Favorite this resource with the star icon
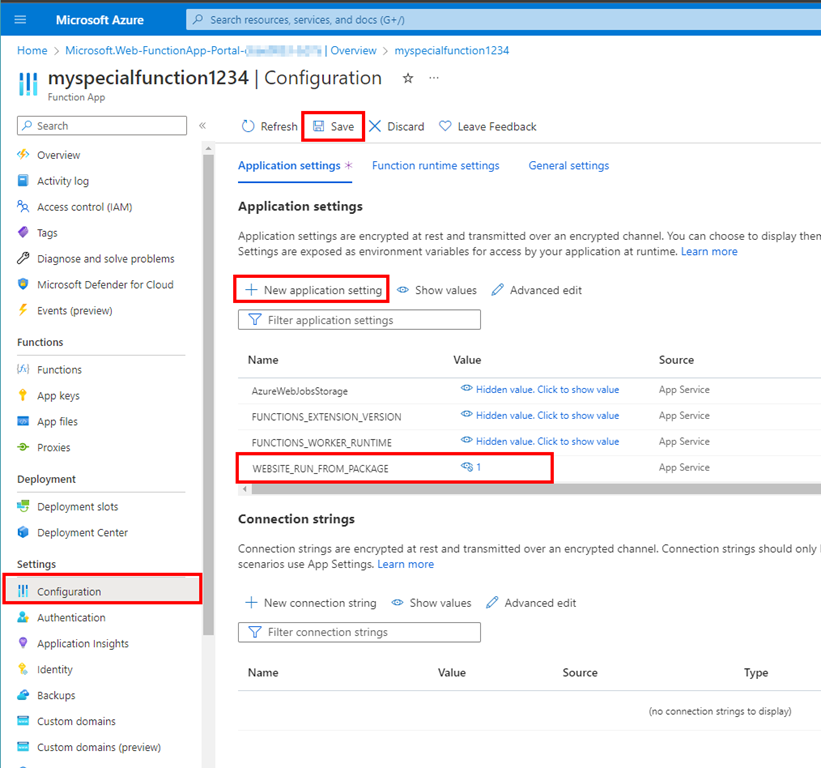 click(407, 78)
